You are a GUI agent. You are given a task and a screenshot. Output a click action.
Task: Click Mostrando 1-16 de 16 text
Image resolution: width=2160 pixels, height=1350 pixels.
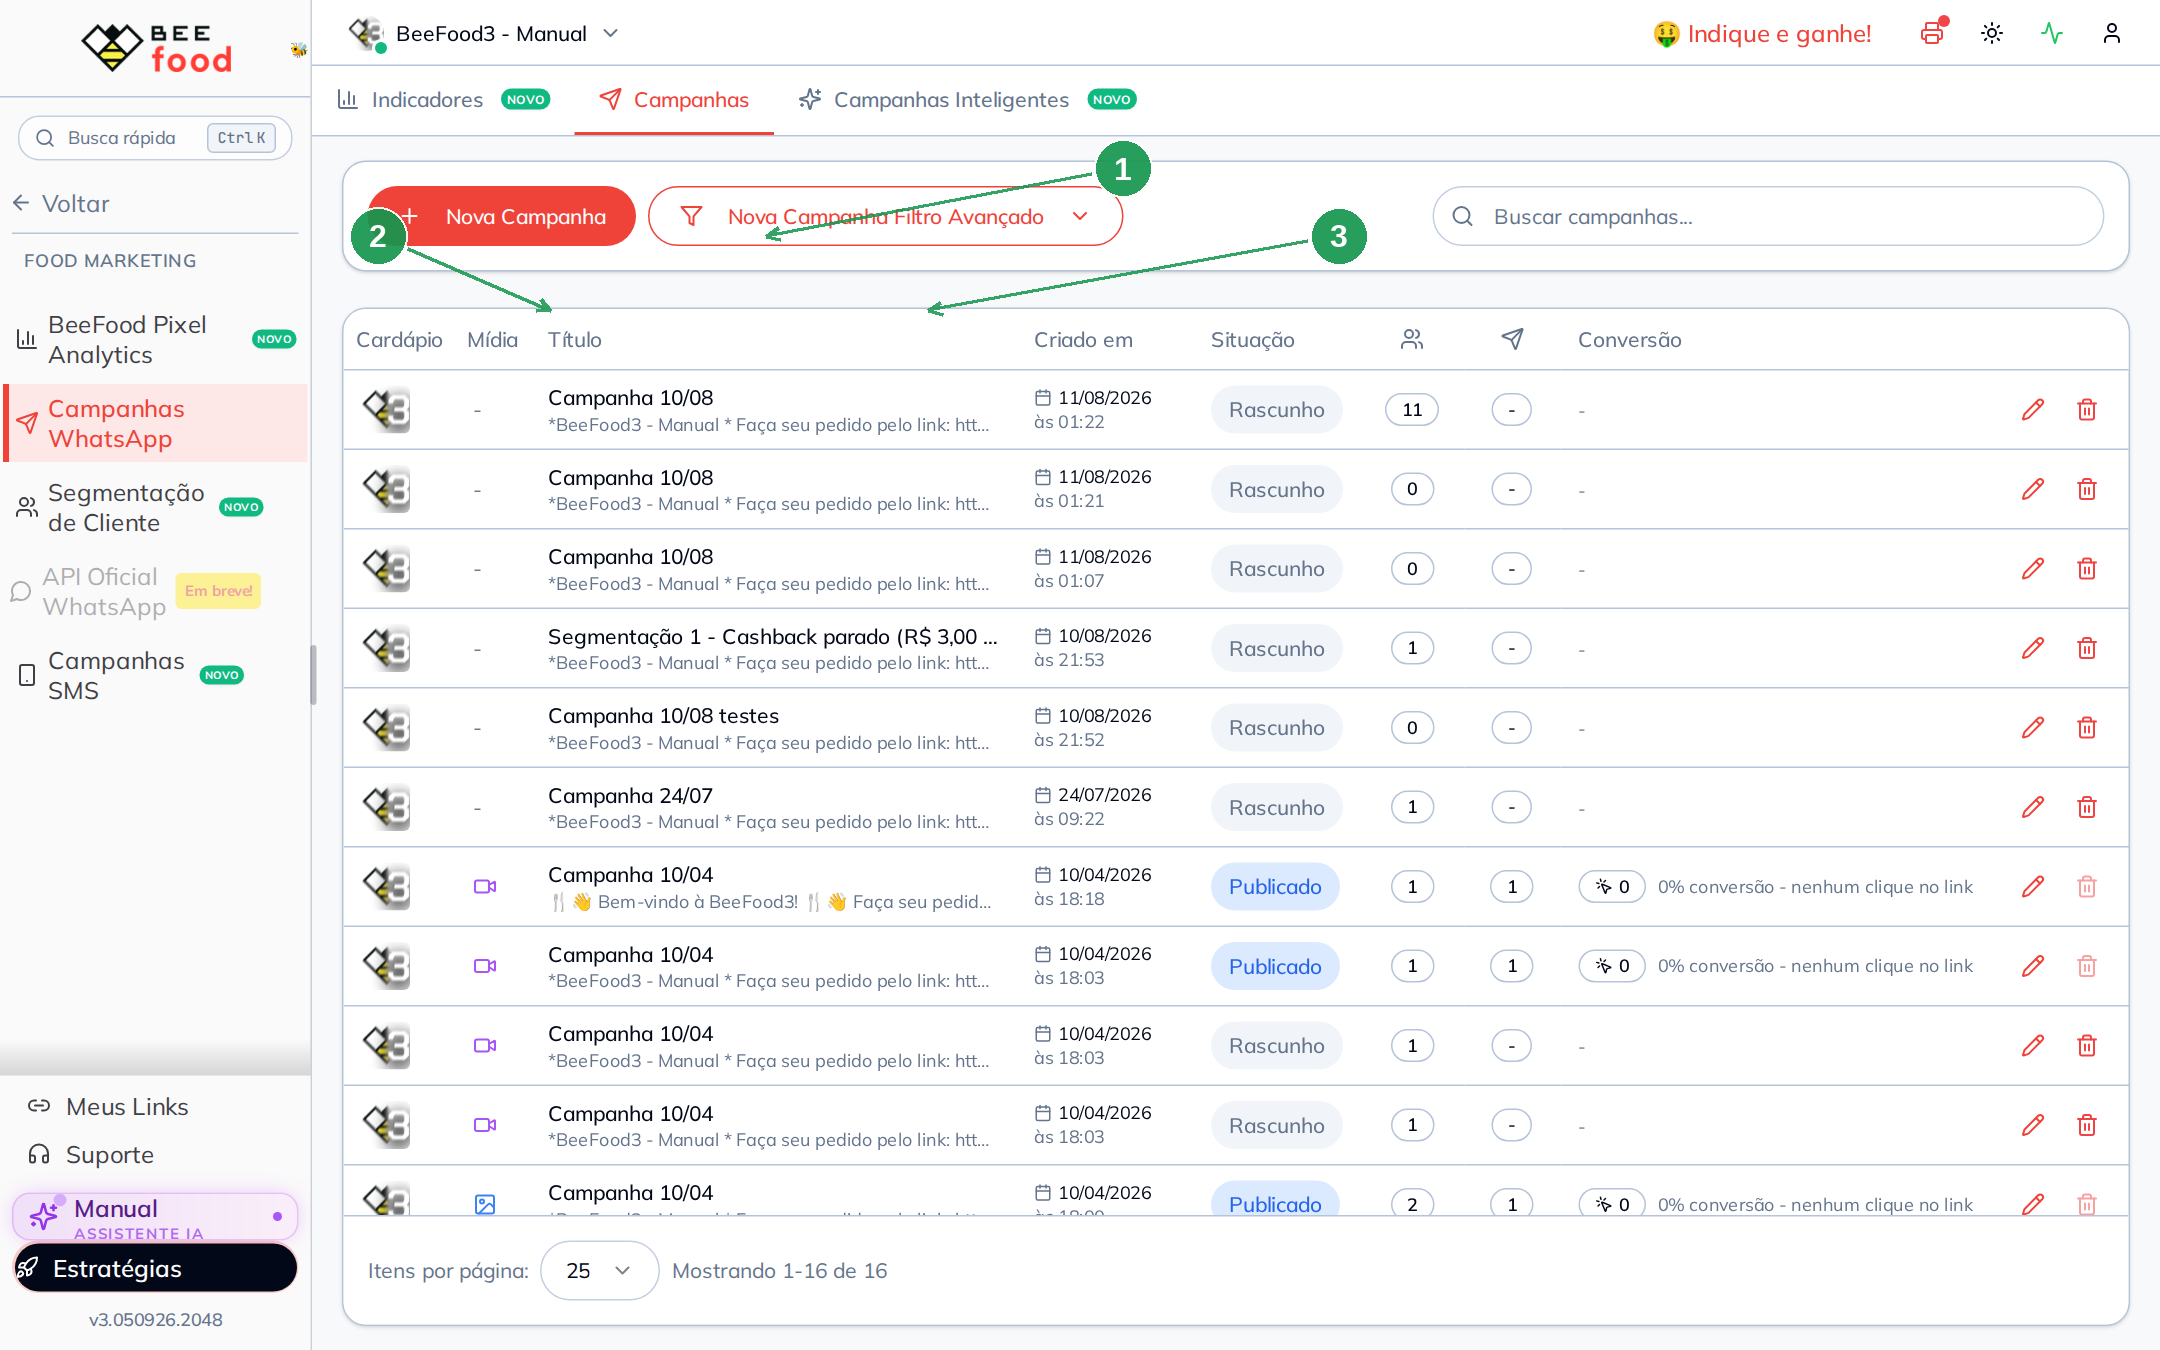pos(779,1270)
